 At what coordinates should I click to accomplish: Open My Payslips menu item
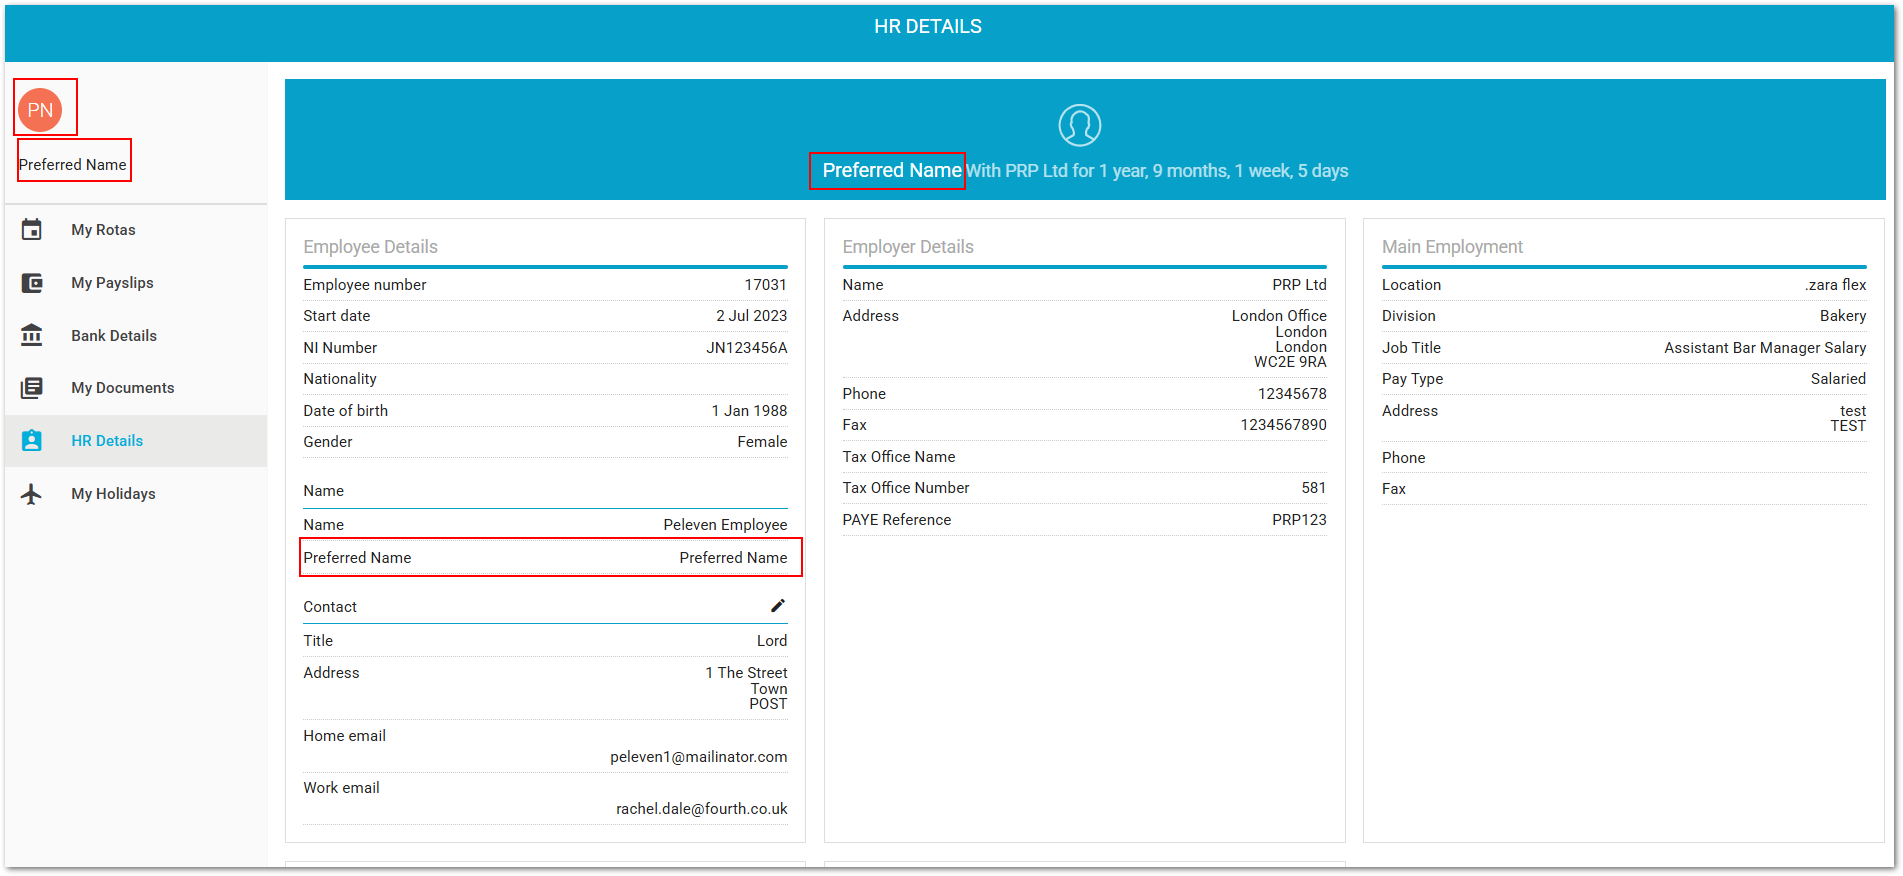pos(112,283)
